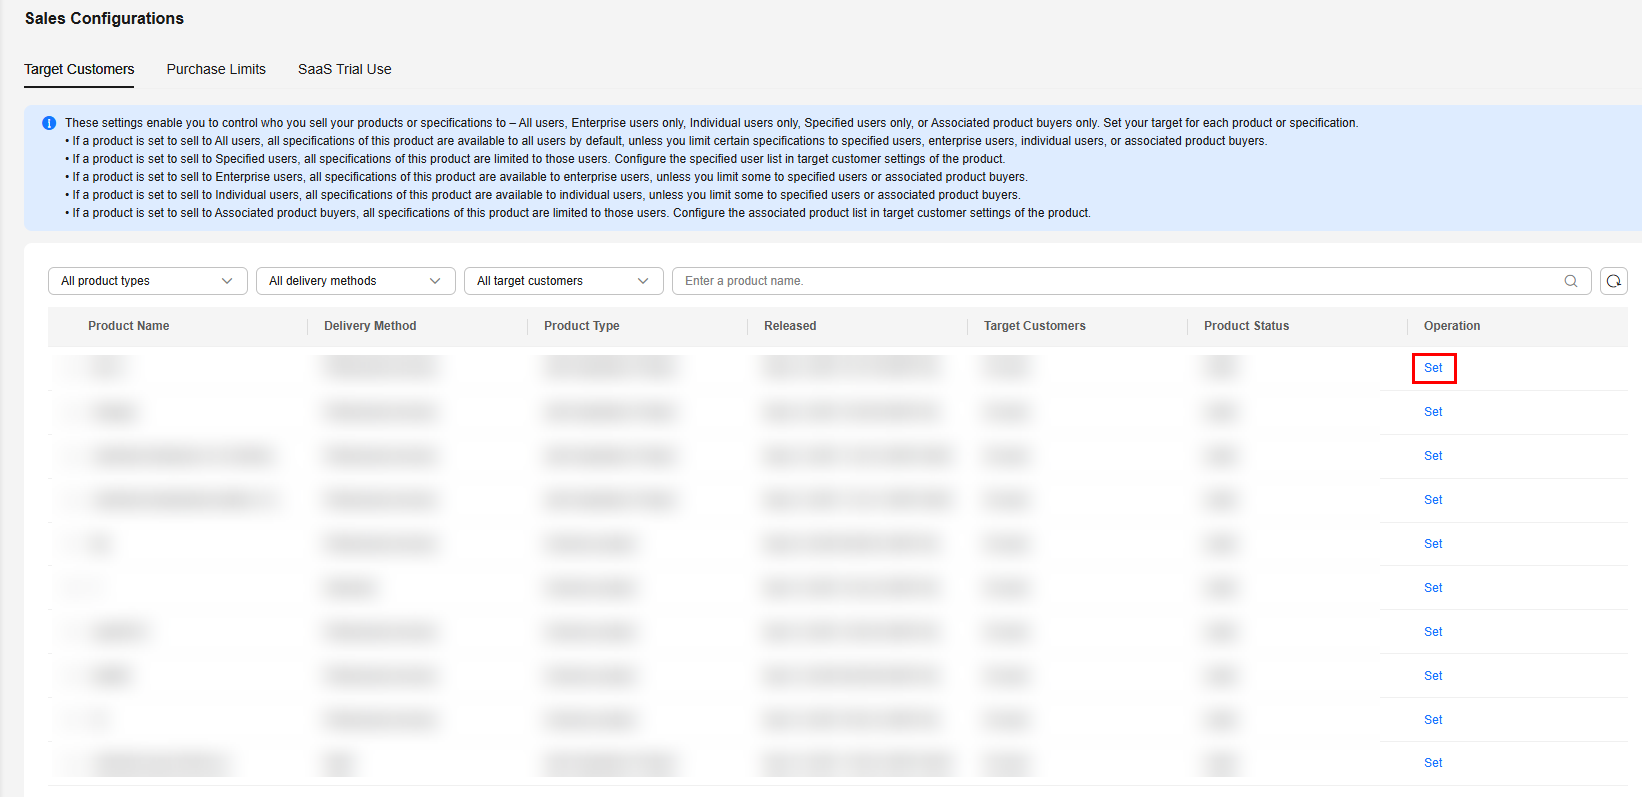
Task: Click Set in the second product row
Action: (1433, 412)
